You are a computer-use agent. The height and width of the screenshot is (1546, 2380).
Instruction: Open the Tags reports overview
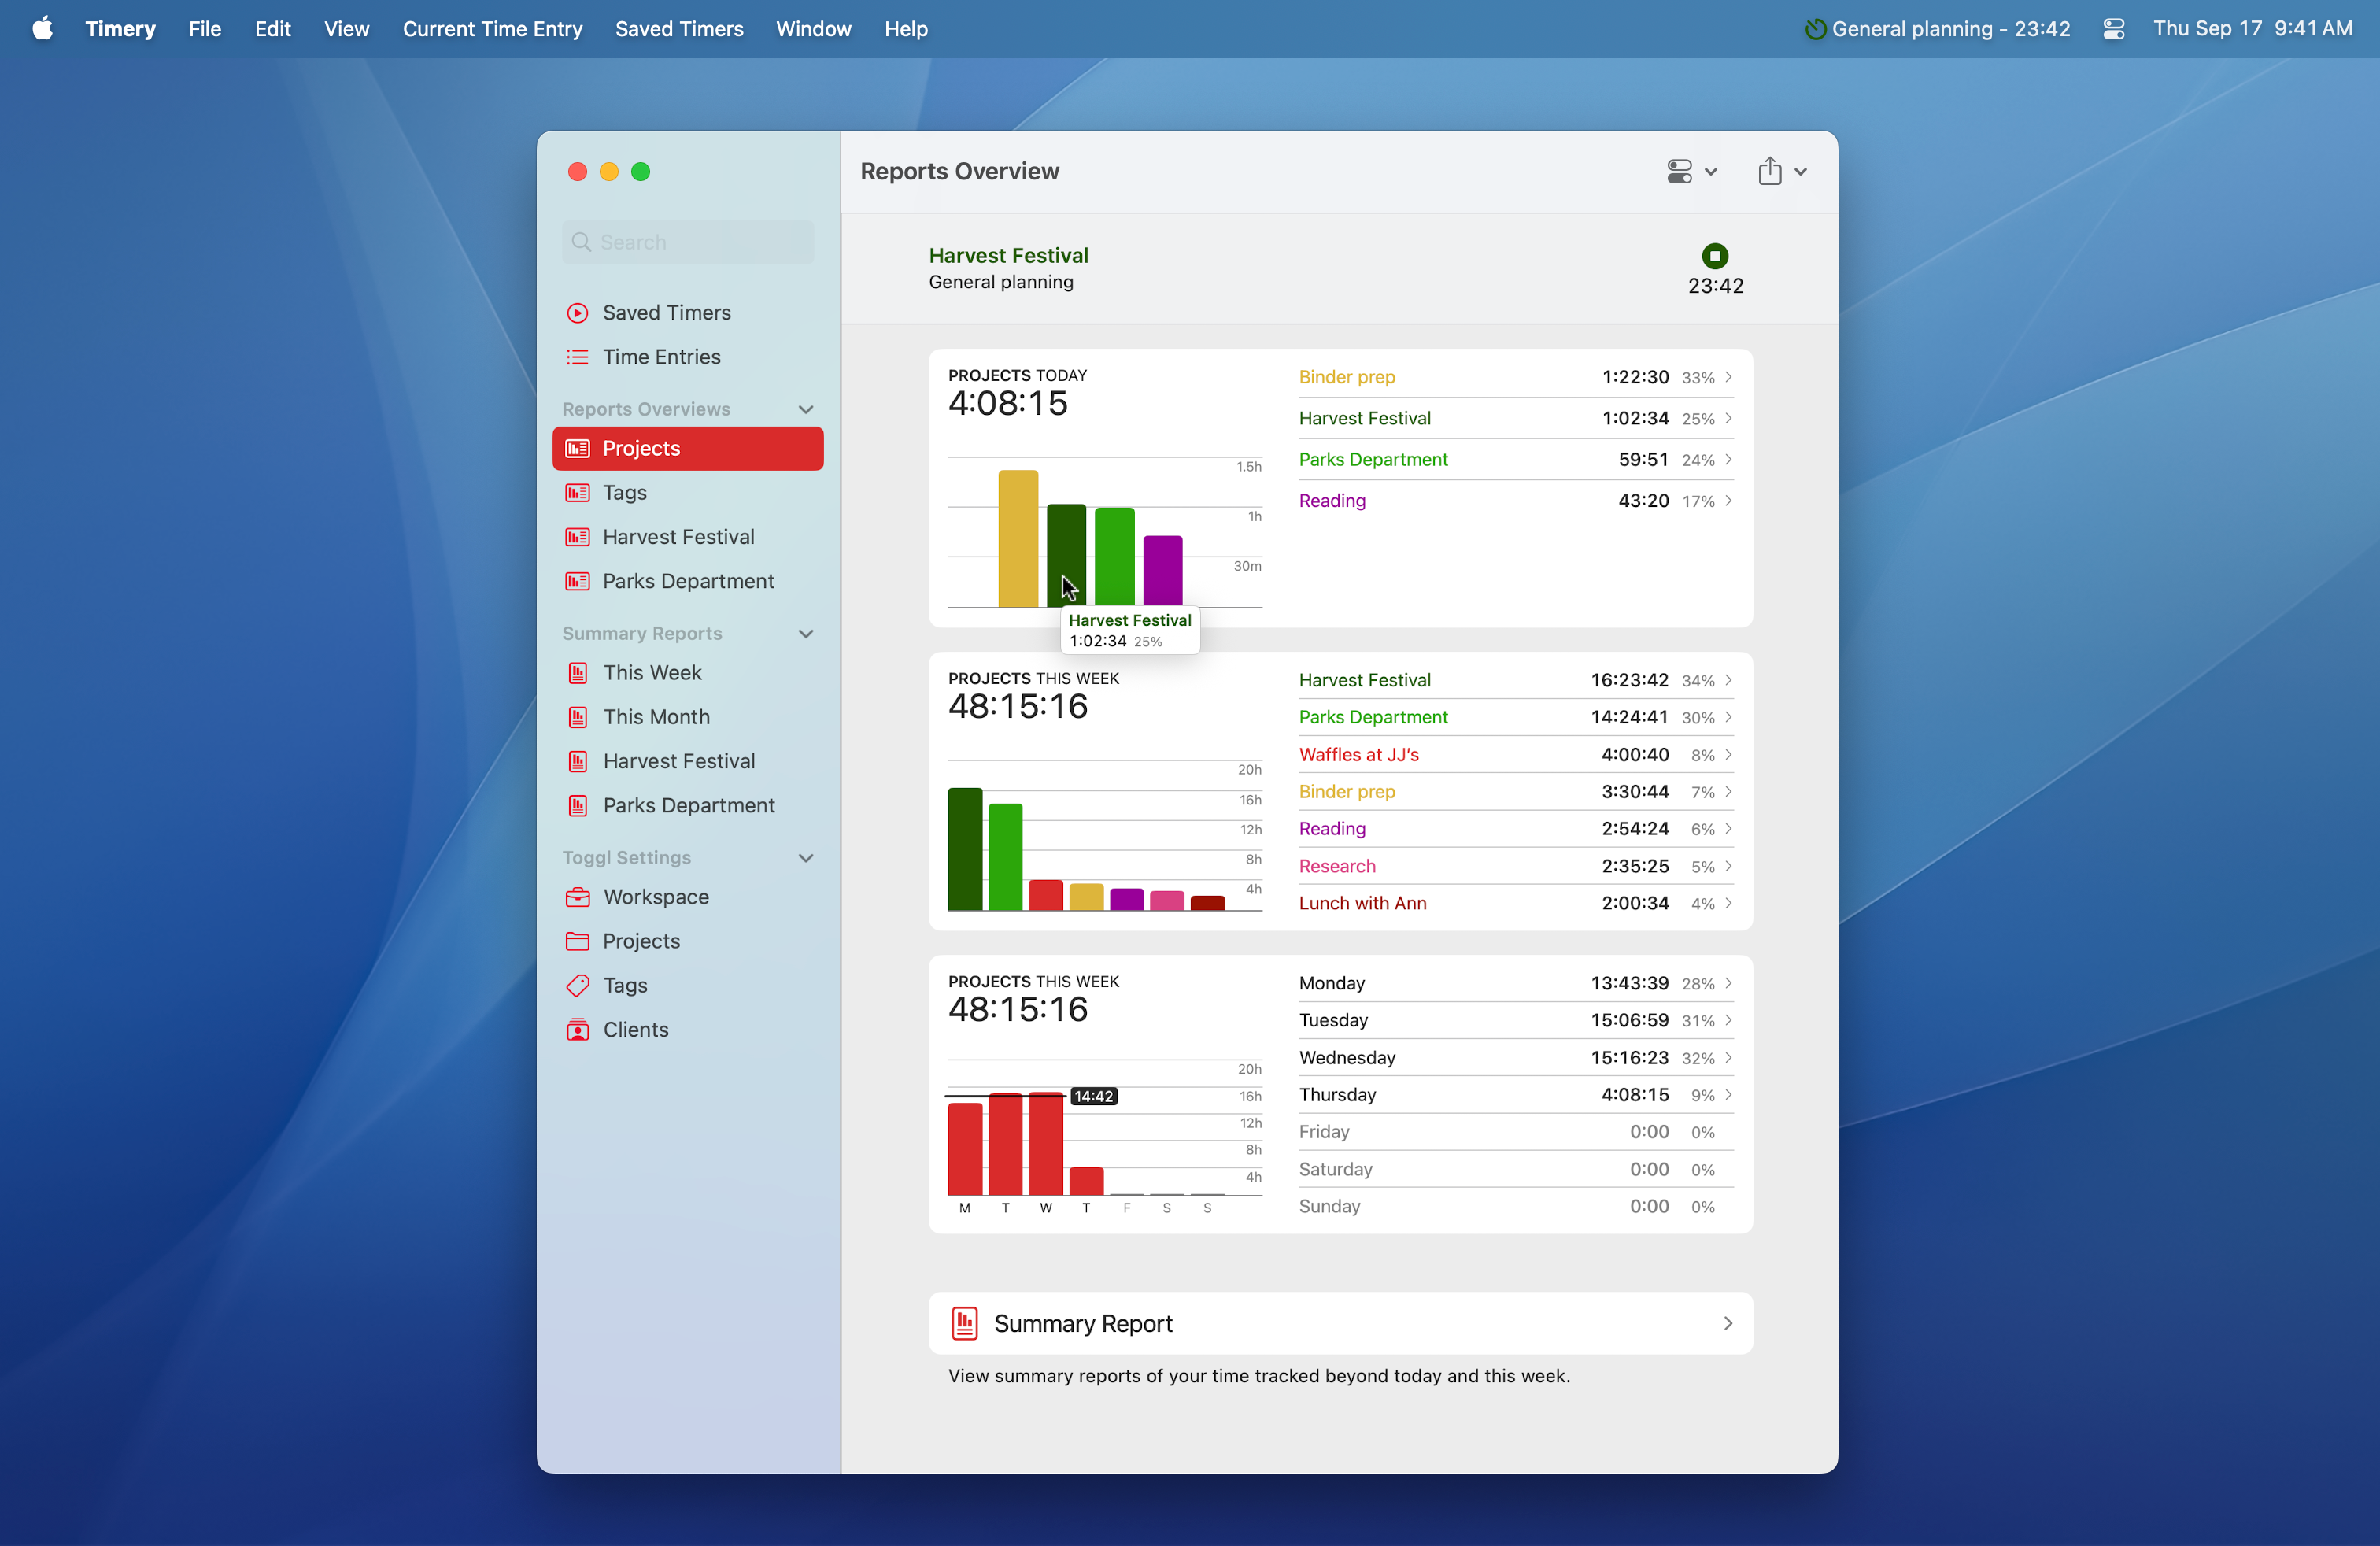click(x=687, y=492)
